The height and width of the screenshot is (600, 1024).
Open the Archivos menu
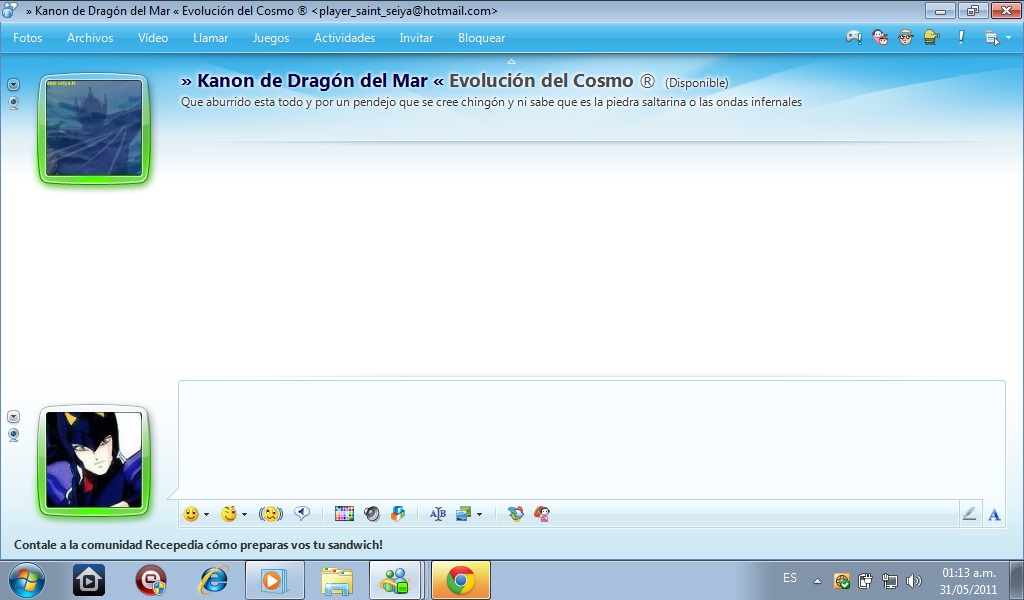tap(90, 38)
